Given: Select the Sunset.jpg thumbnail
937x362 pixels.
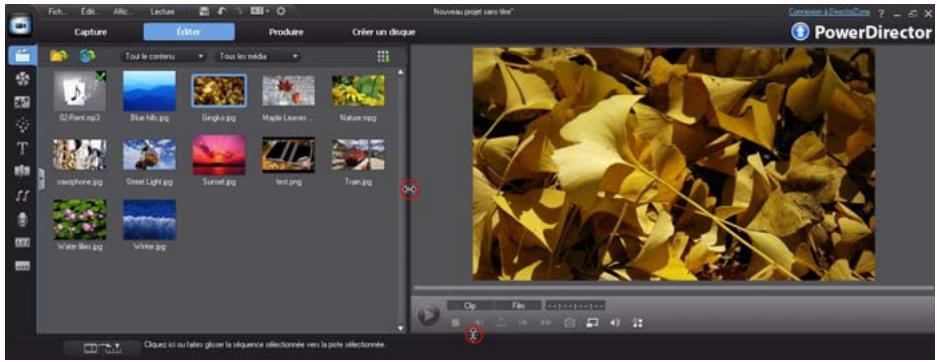Looking at the screenshot, I should [x=219, y=155].
